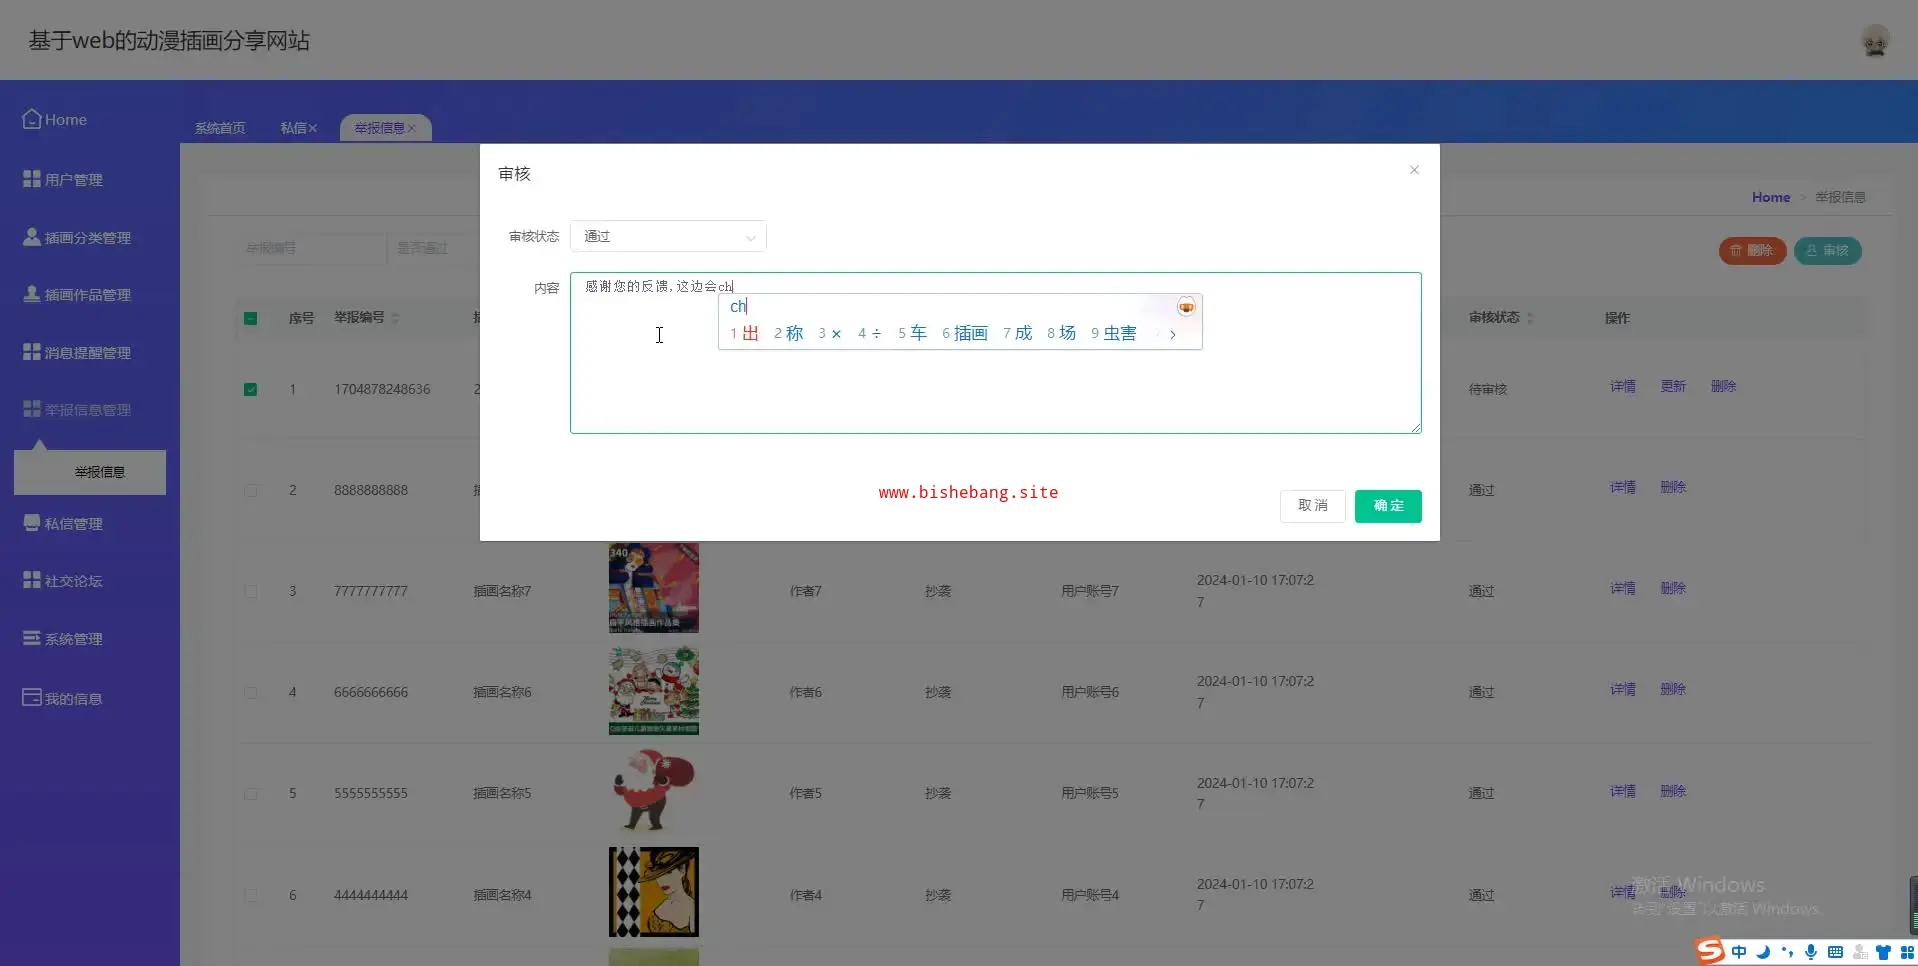
Task: Toggle the Sogou moon mode icon
Action: (x=1763, y=952)
